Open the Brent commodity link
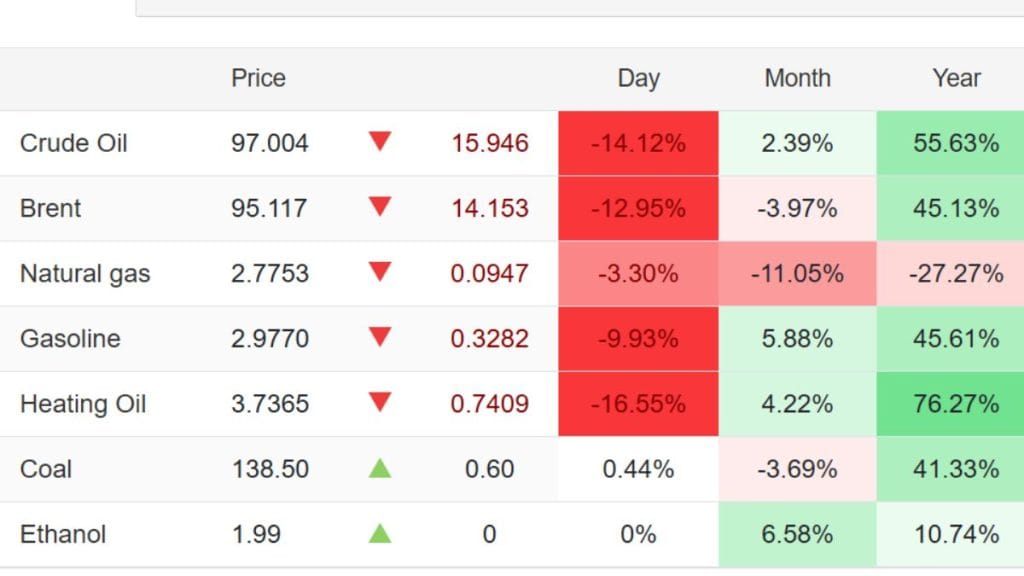The width and height of the screenshot is (1024, 576). click(x=50, y=208)
